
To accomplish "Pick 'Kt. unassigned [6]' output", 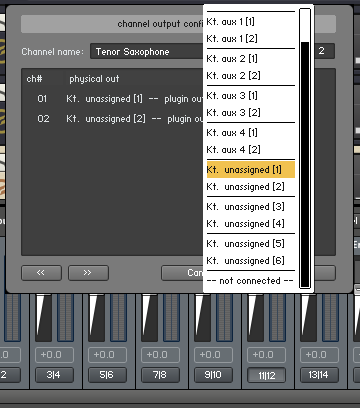I will (x=251, y=261).
